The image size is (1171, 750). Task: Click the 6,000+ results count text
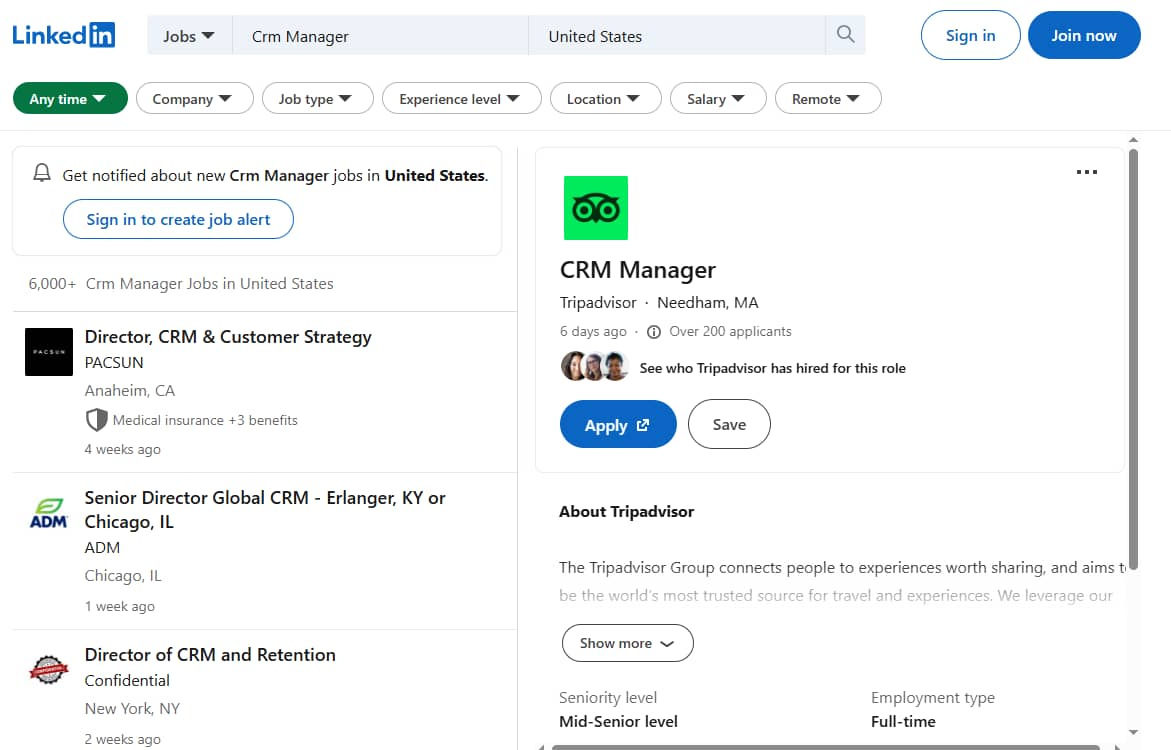[52, 284]
